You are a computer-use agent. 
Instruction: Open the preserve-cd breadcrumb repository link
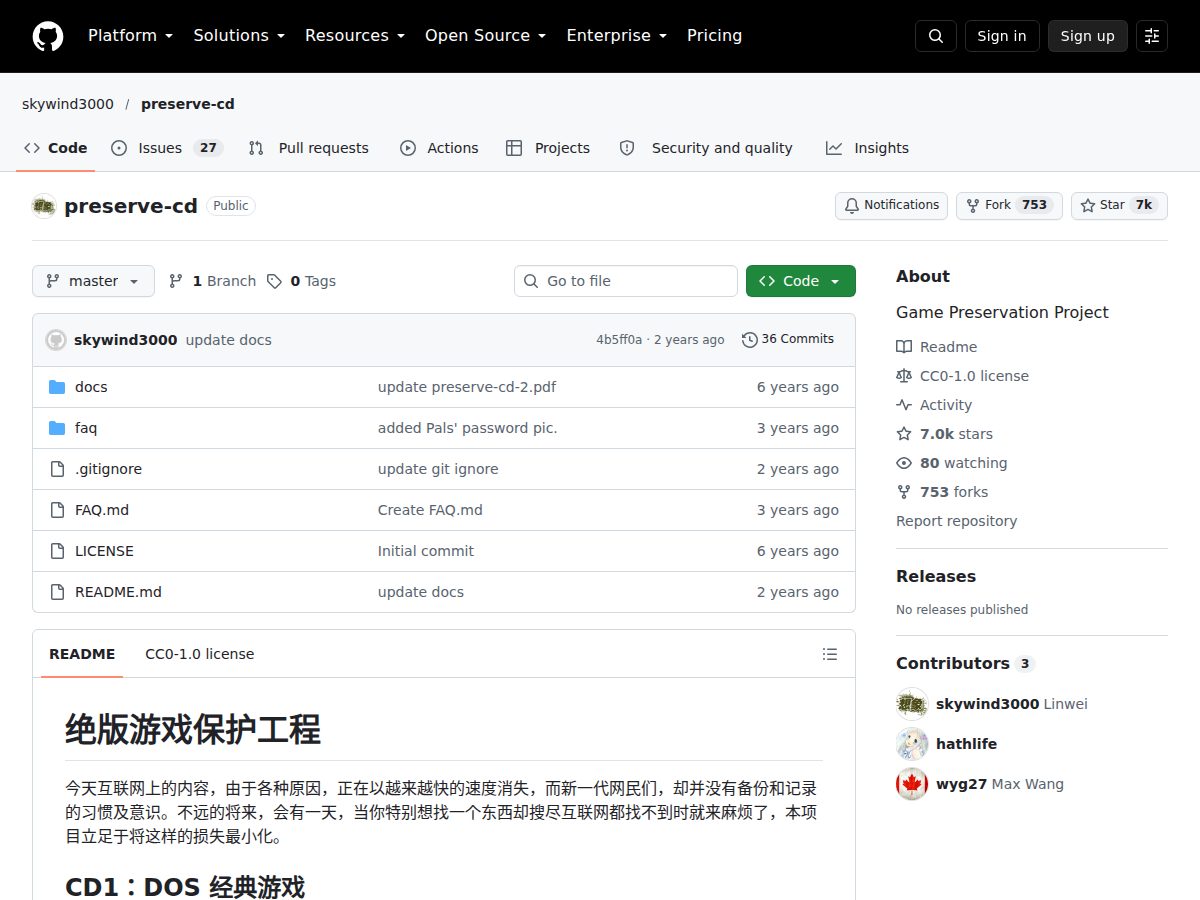188,104
